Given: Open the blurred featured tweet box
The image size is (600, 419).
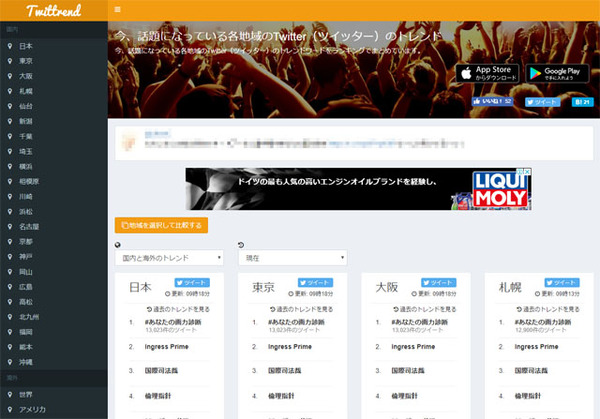Looking at the screenshot, I should (x=354, y=143).
